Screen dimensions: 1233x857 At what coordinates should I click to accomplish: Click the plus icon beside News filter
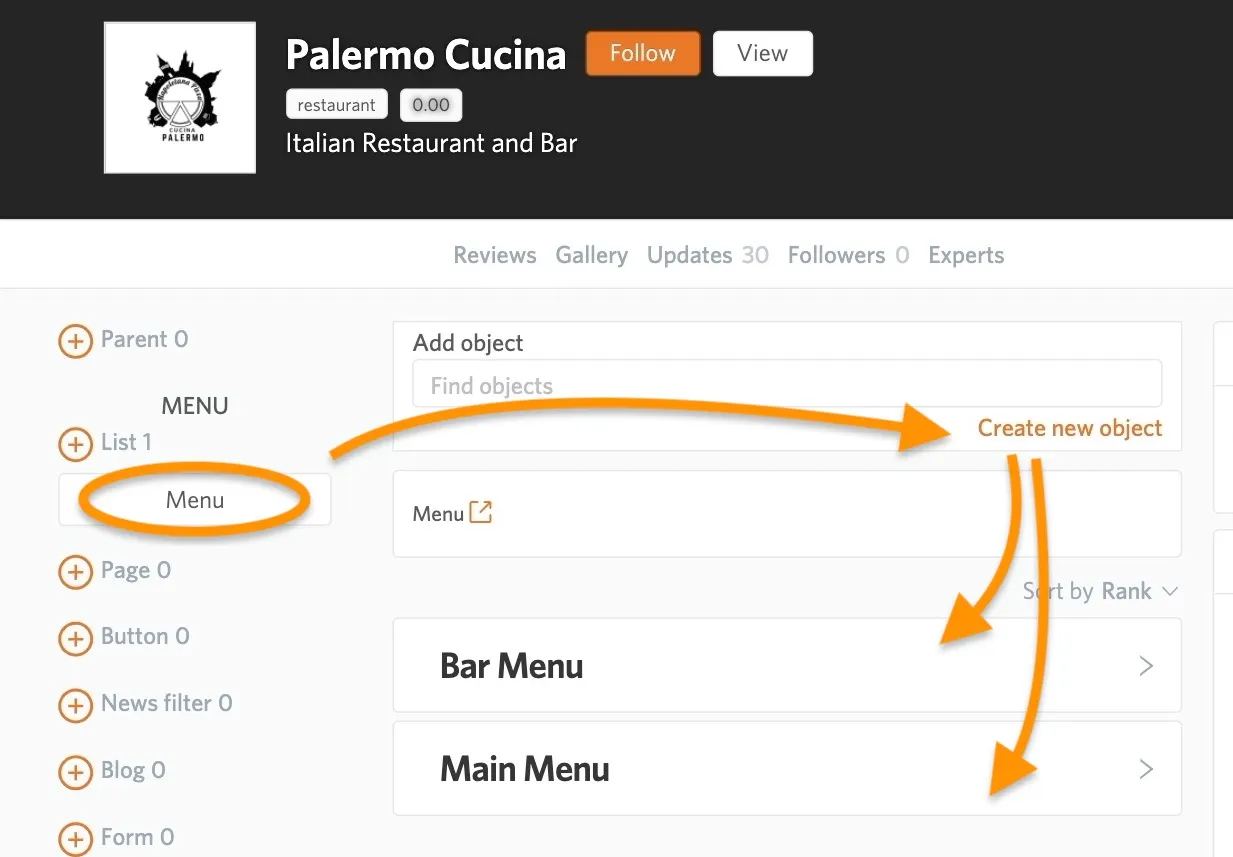coord(75,705)
